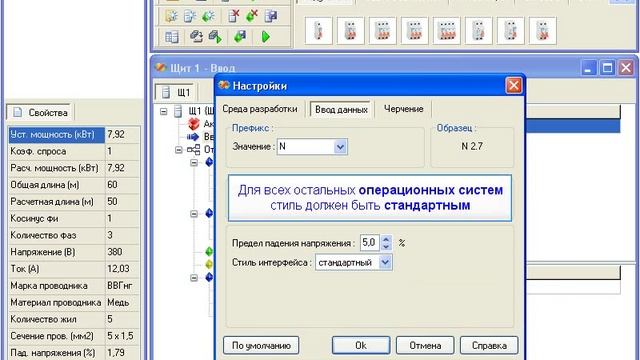Screen dimensions: 640x360
Task: Click the table grid icon in toolbar
Action: (171, 37)
